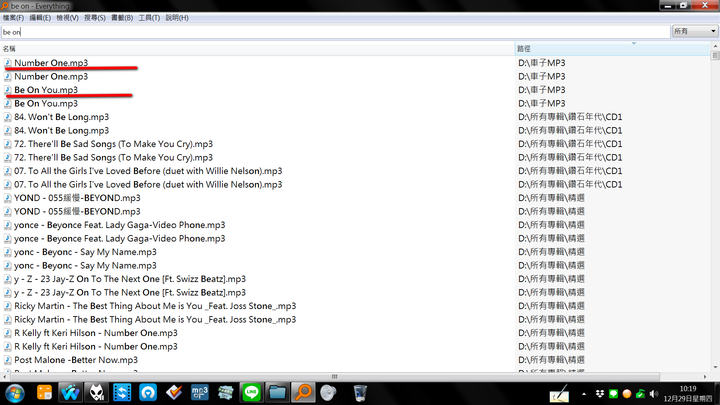Focus the search box containing "be on"
Screen dimensions: 720x405
point(335,32)
